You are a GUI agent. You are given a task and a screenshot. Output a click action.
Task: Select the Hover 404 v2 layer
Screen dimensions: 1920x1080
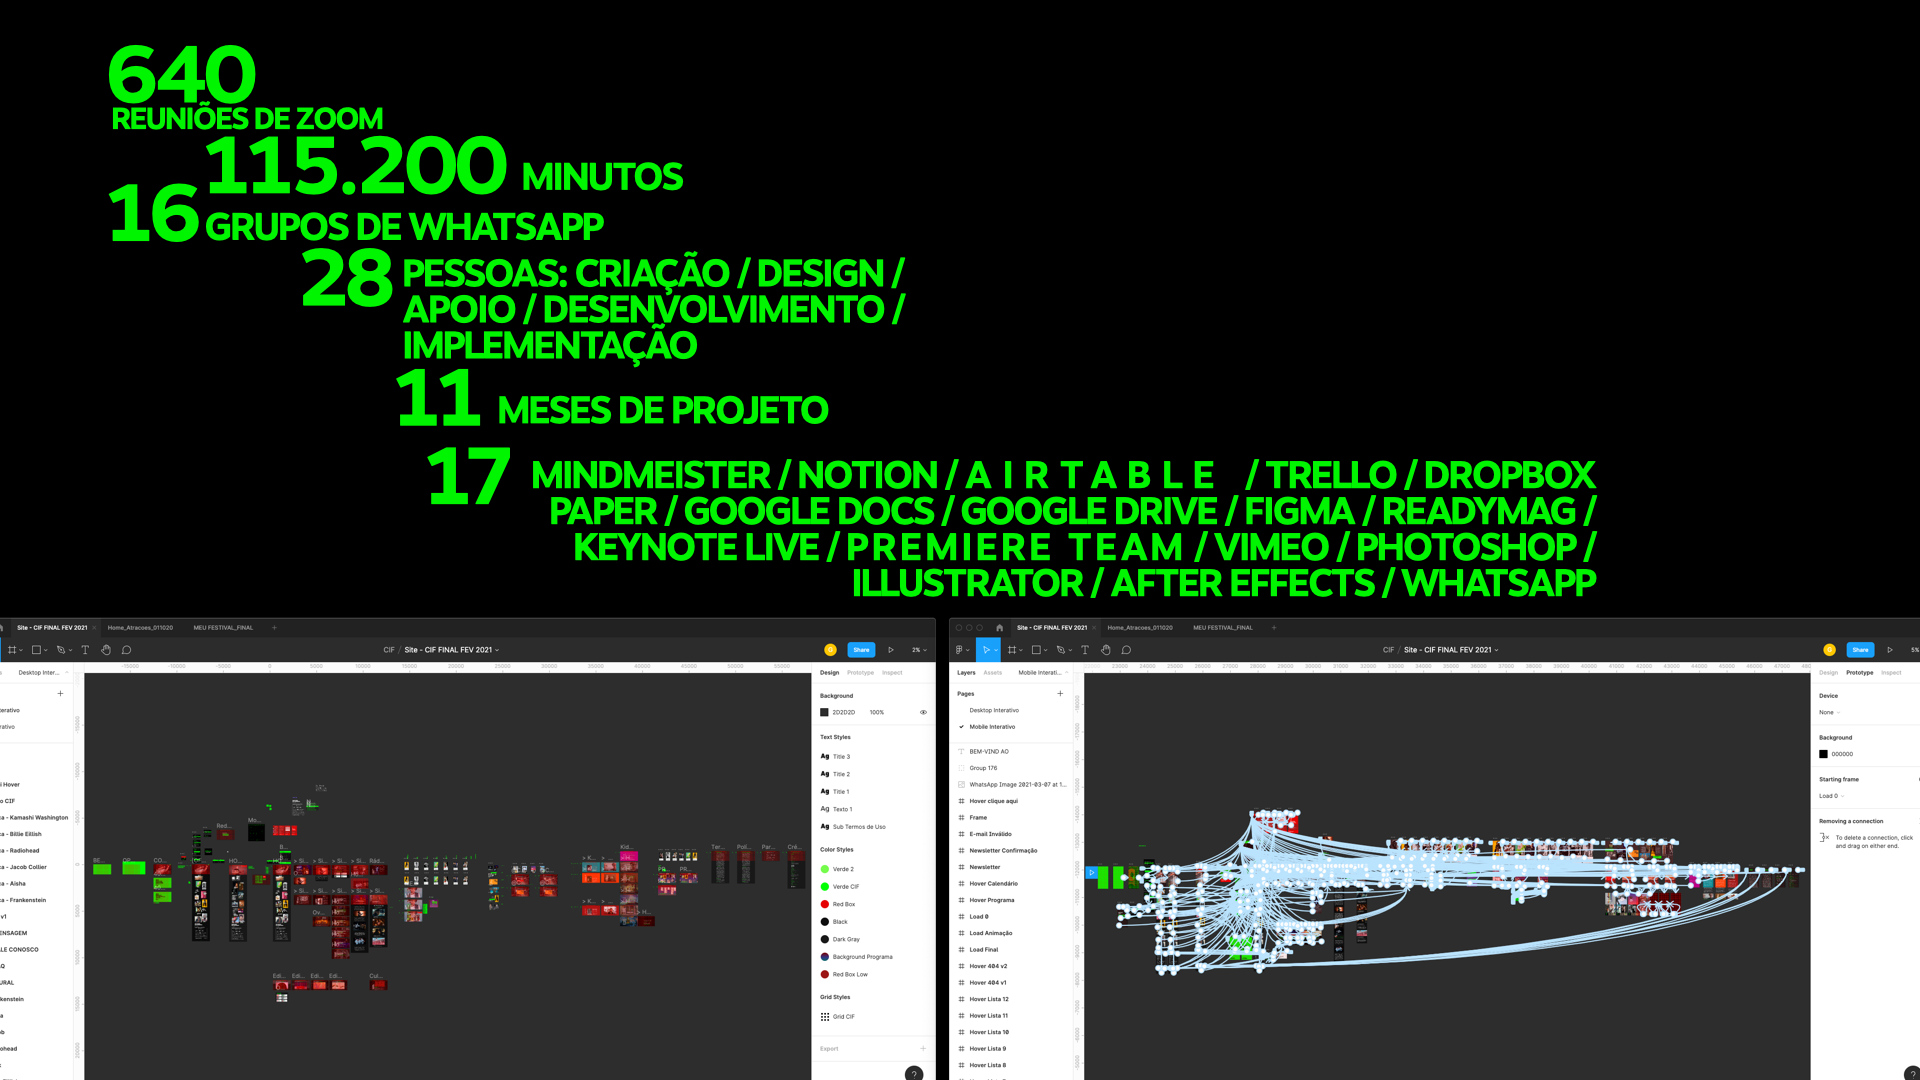(x=988, y=966)
